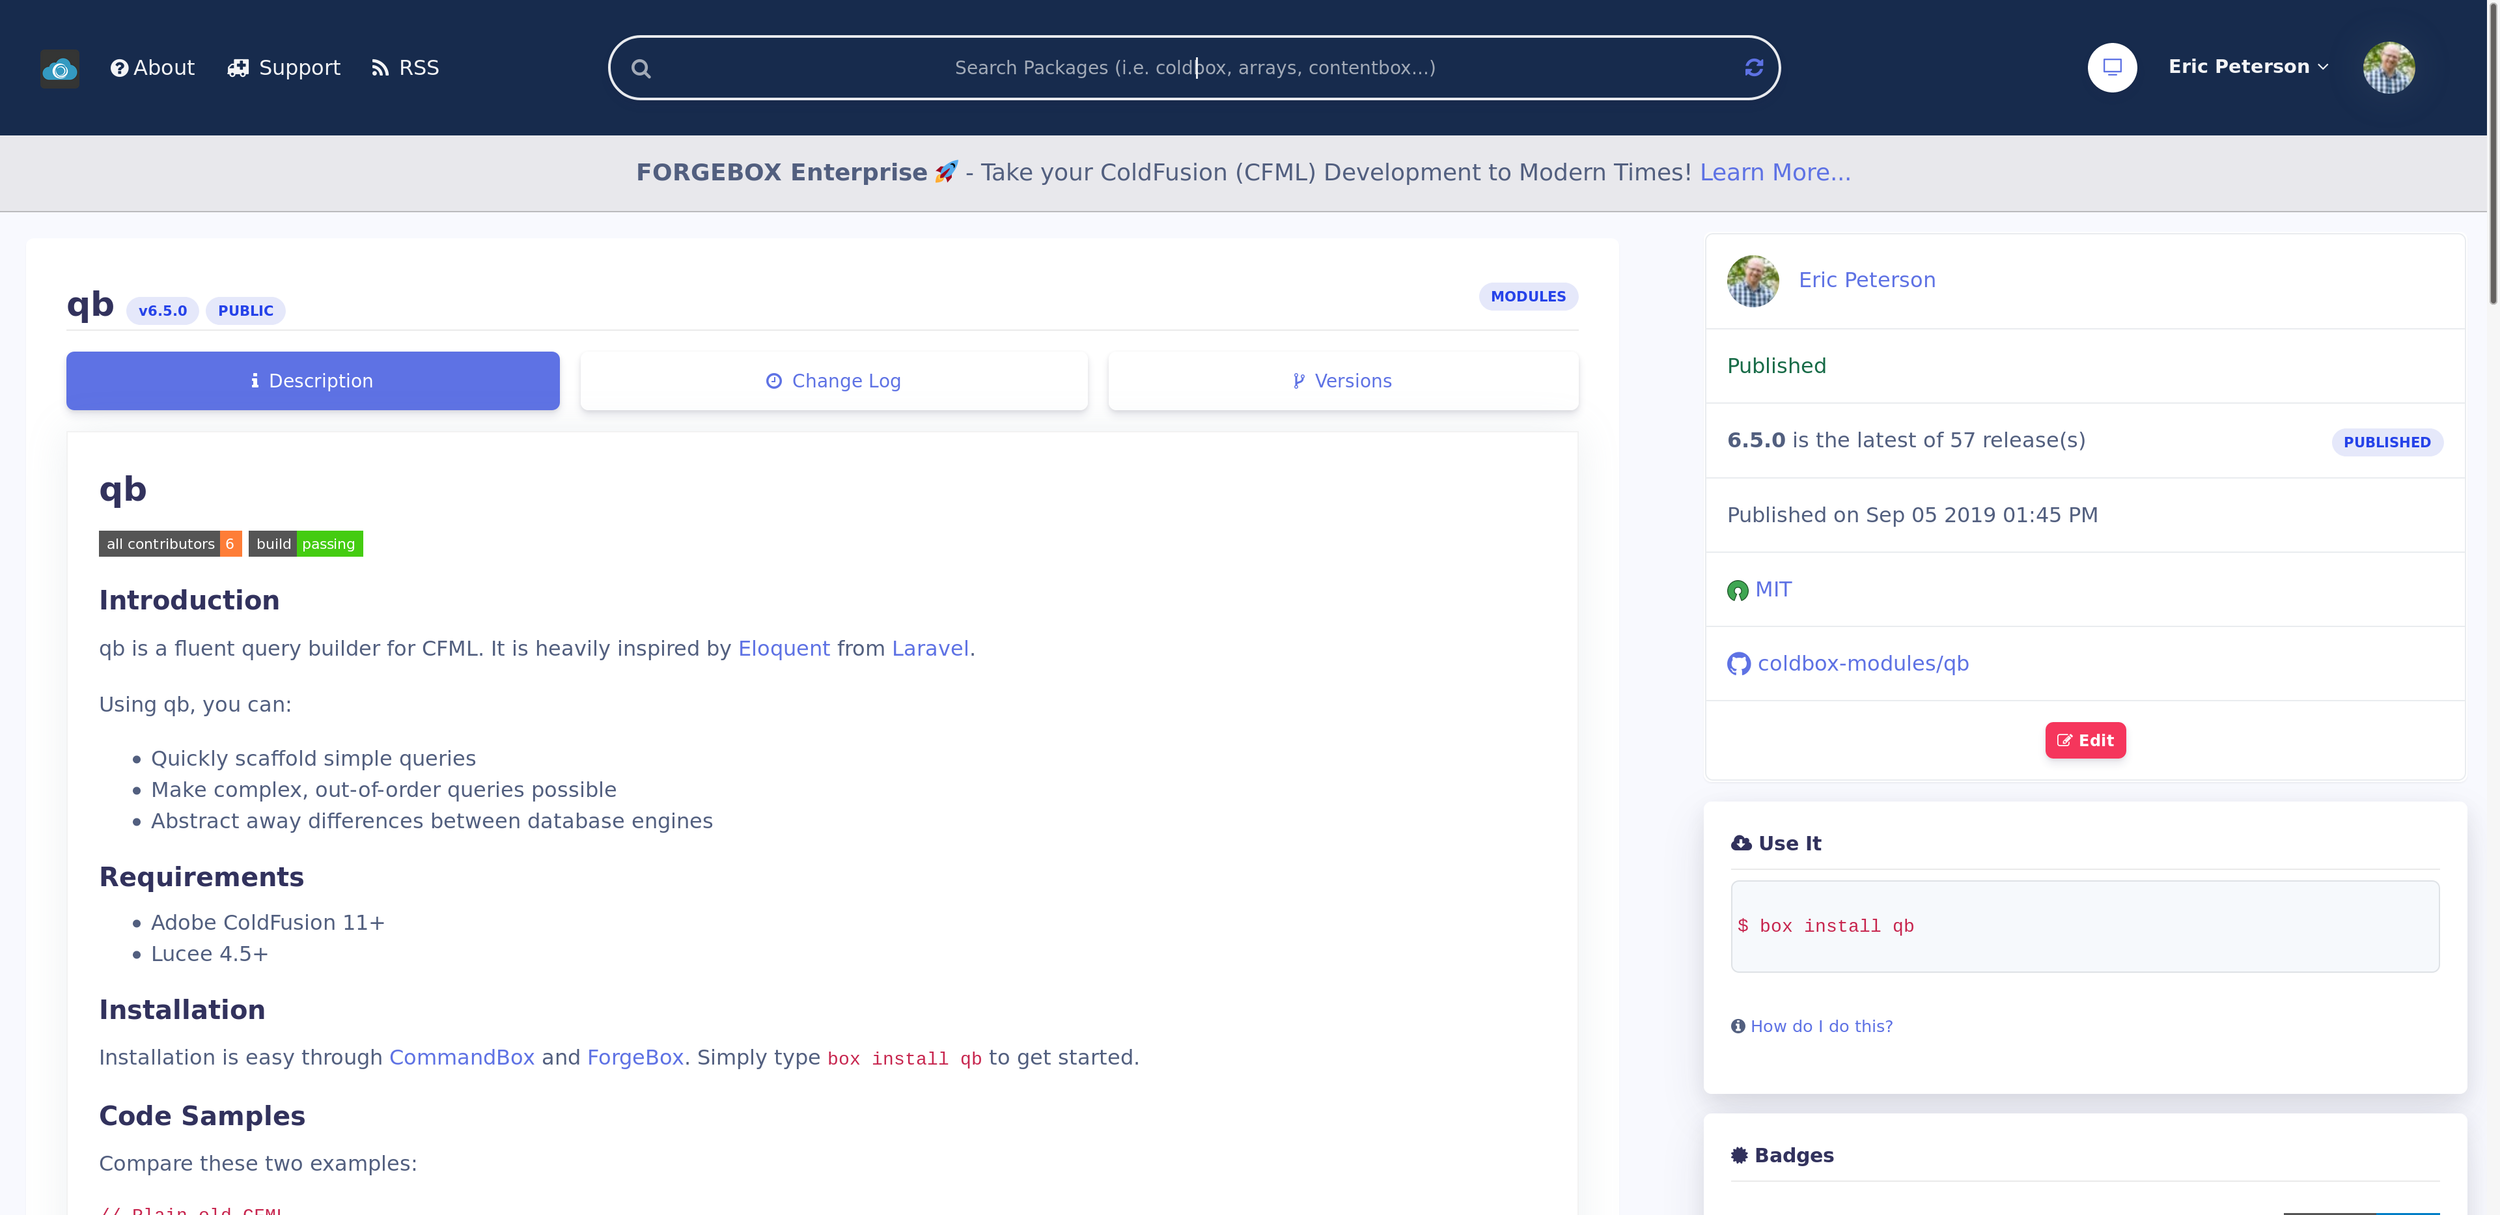
Task: Click the FORGEBOX Enterprise banner text
Action: coord(782,172)
